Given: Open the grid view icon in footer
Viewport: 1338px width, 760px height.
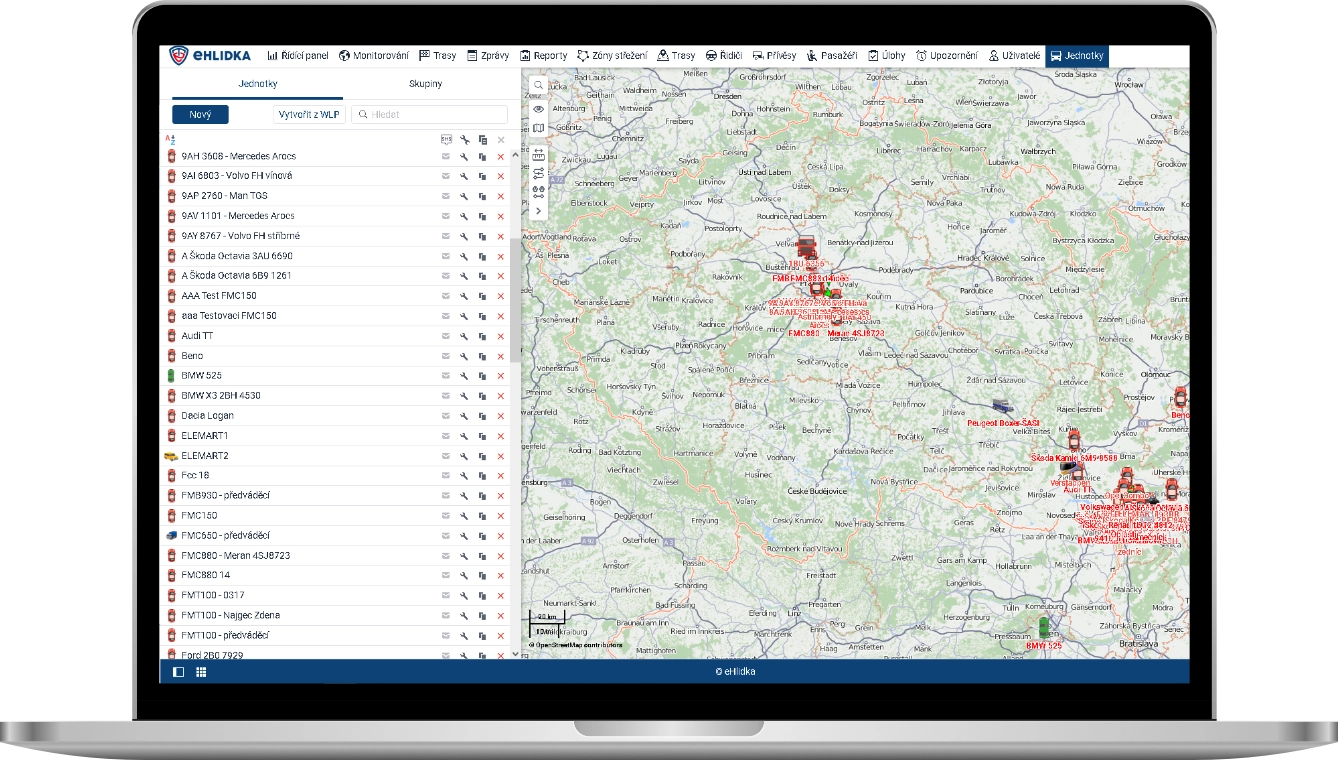Looking at the screenshot, I should click(201, 672).
